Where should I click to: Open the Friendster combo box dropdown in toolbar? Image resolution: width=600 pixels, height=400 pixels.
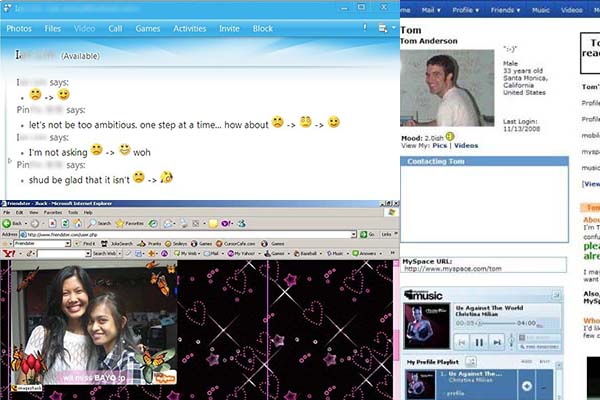pos(68,243)
